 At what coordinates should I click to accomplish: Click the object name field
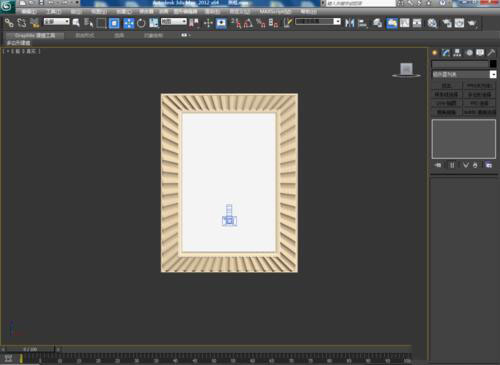click(x=460, y=64)
